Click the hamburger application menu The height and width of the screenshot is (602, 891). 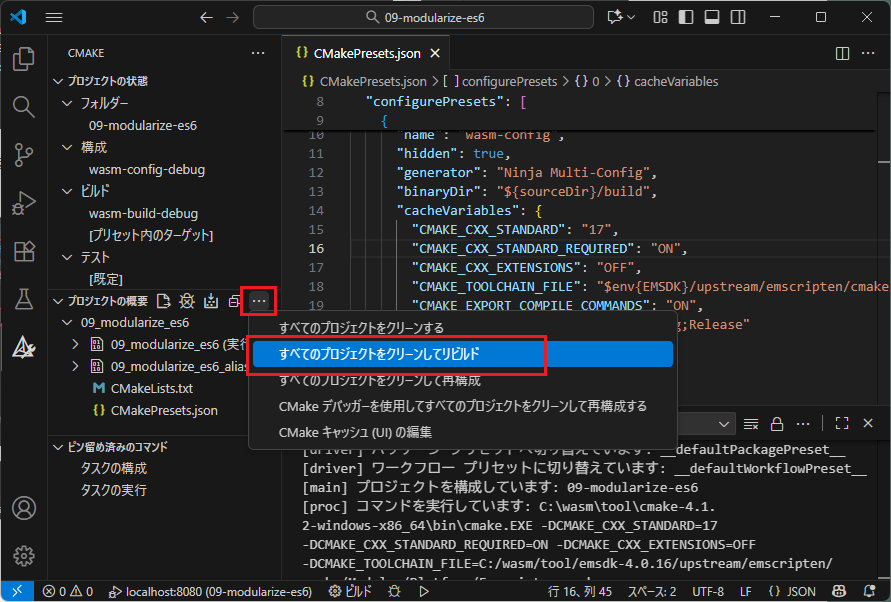[x=54, y=18]
